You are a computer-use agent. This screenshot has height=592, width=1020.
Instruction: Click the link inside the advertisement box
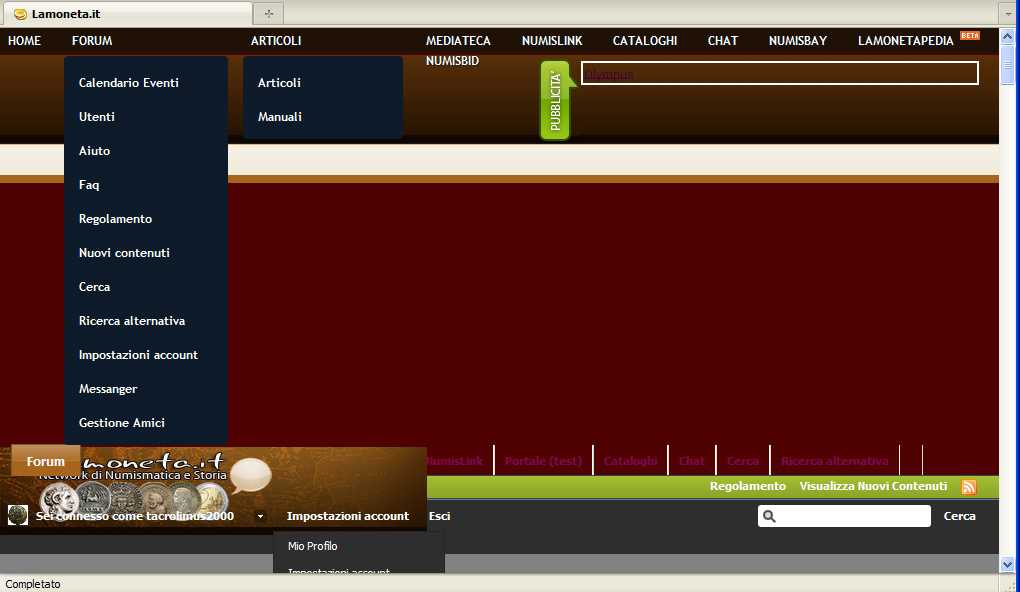[608, 74]
